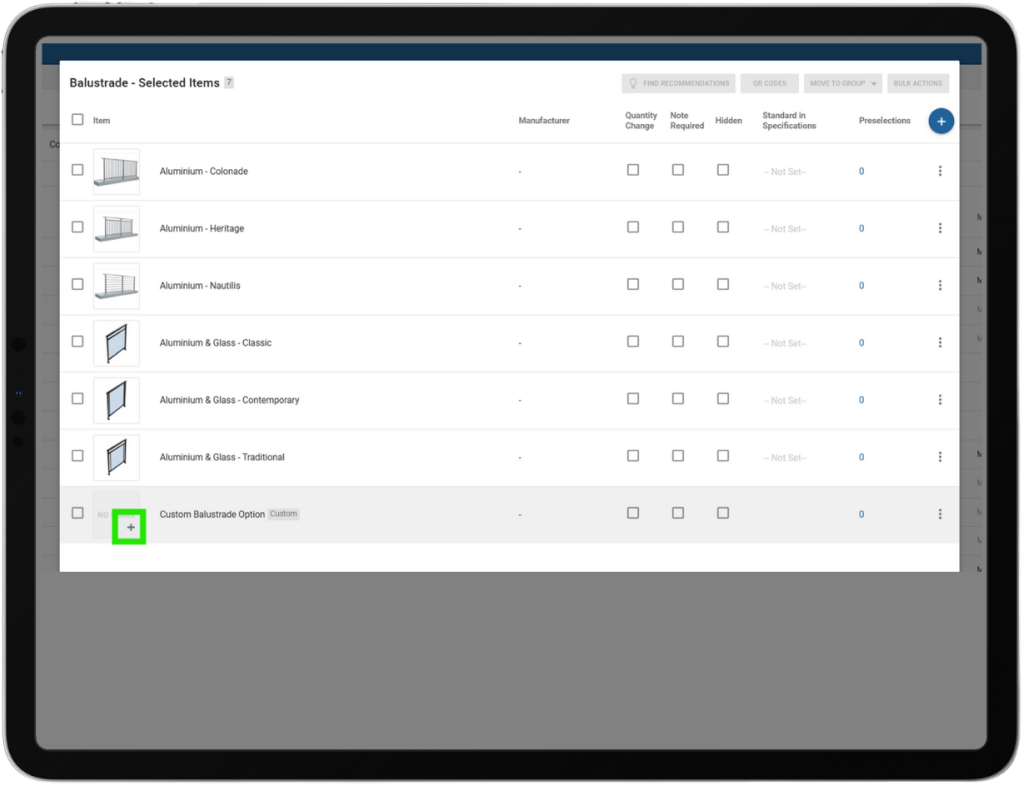
Task: Expand the Move to Group dropdown
Action: pos(843,83)
